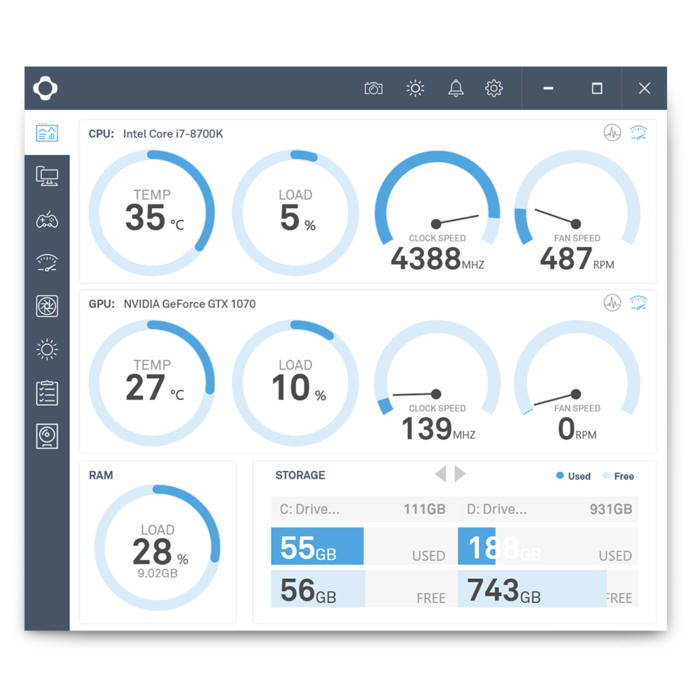This screenshot has width=700, height=700.
Task: Go to previous storage drives arrow
Action: click(x=441, y=474)
